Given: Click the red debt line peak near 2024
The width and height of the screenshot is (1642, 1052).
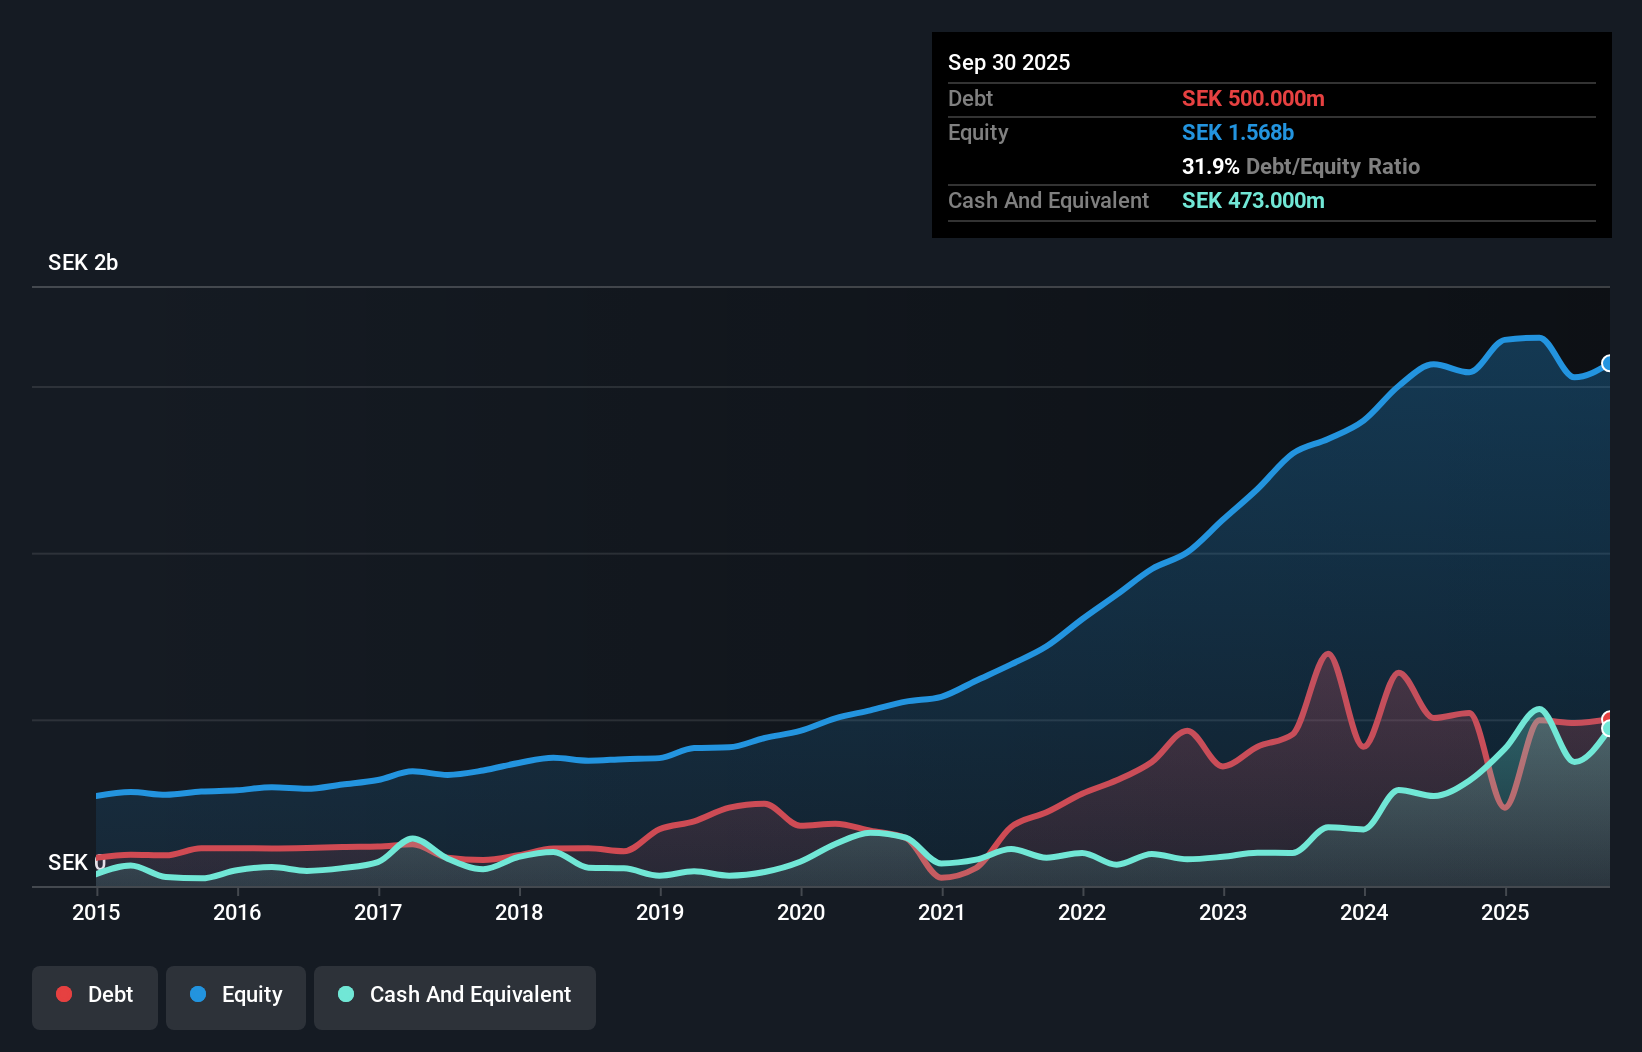Looking at the screenshot, I should coord(1327,651).
